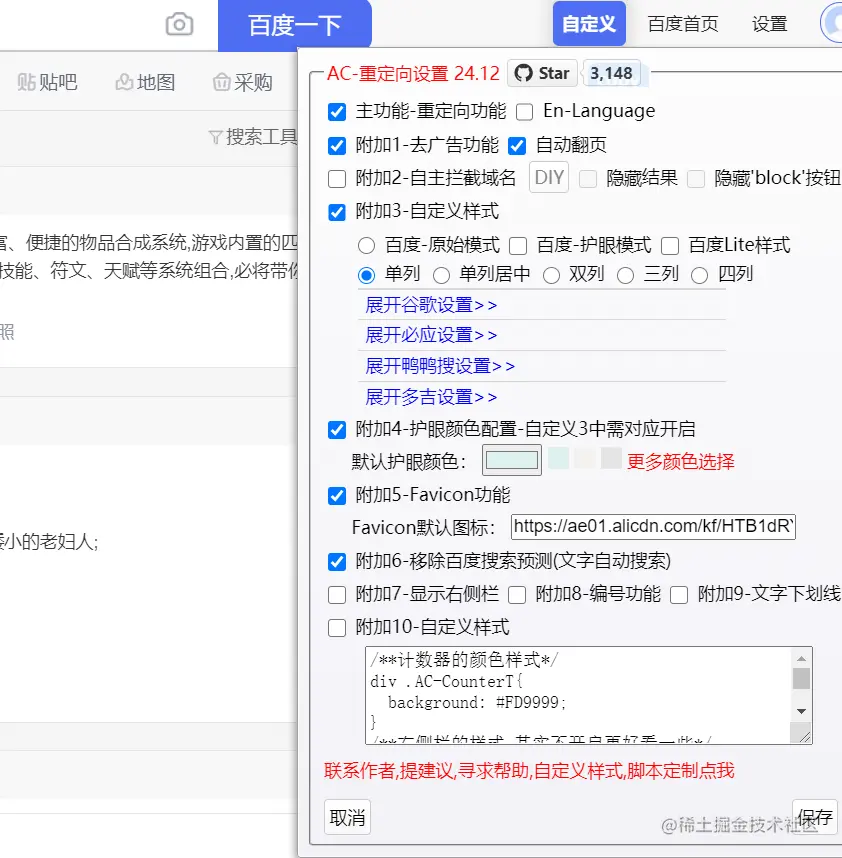Click the 3,148 star count

tap(611, 73)
